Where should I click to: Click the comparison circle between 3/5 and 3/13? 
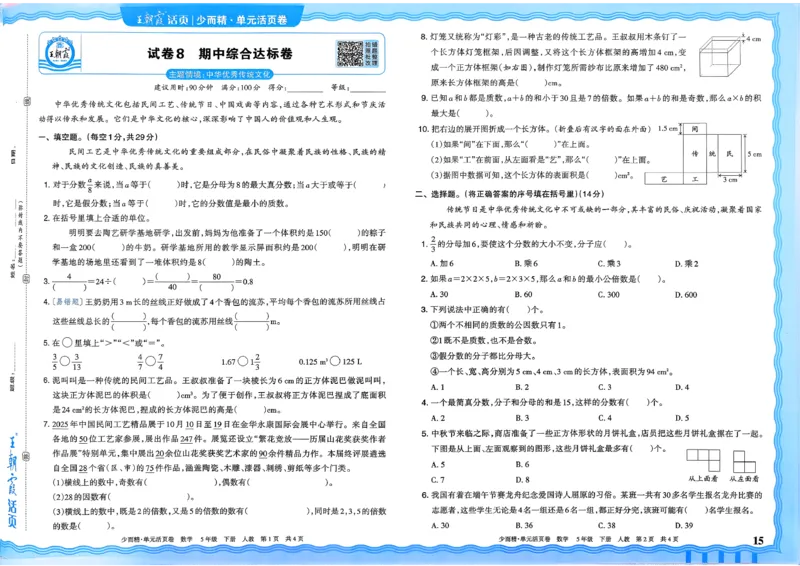(65, 361)
